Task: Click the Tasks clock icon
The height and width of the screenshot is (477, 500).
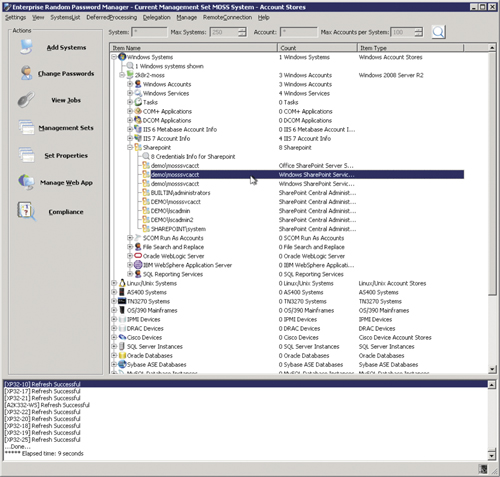Action: [138, 102]
